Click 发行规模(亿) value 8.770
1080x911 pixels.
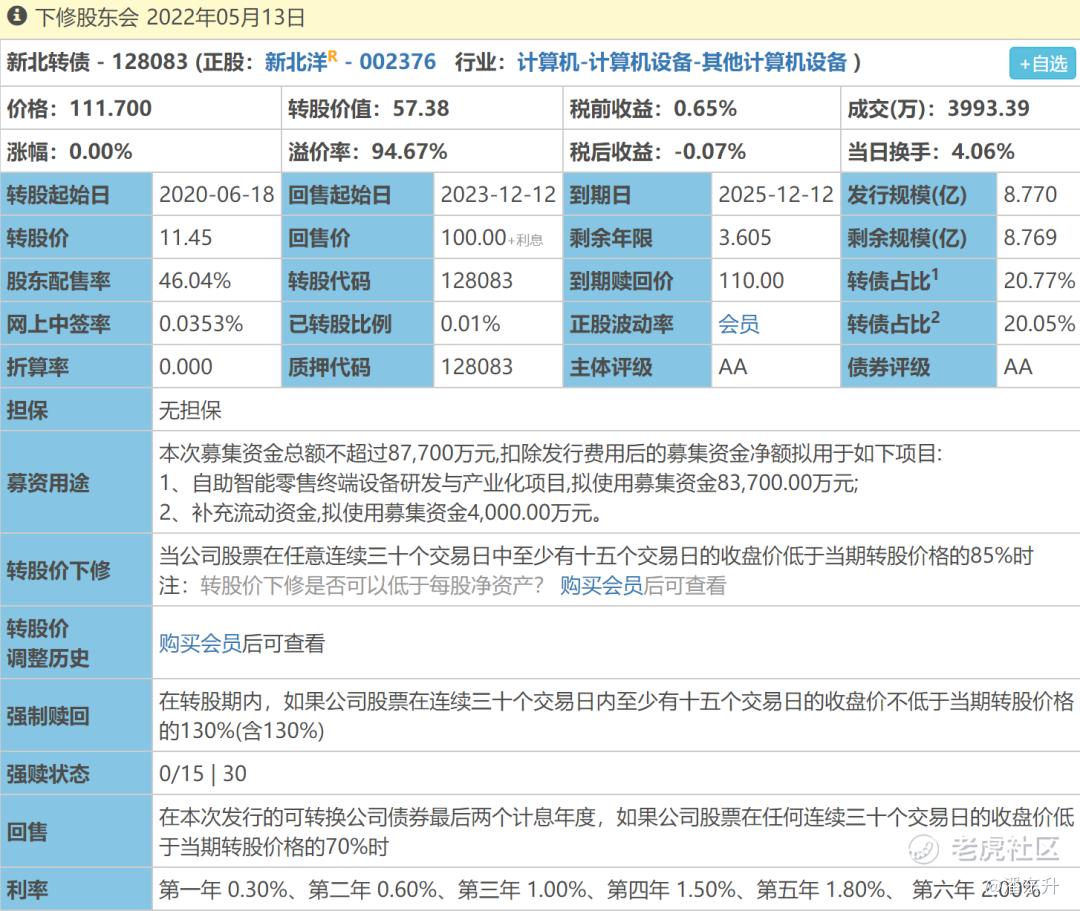1030,194
